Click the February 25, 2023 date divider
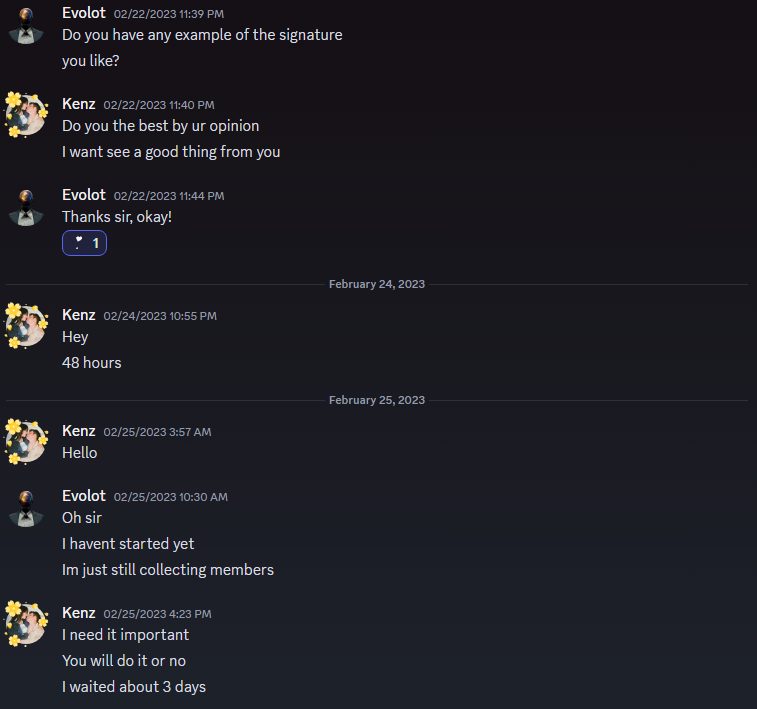757x709 pixels. (x=377, y=400)
